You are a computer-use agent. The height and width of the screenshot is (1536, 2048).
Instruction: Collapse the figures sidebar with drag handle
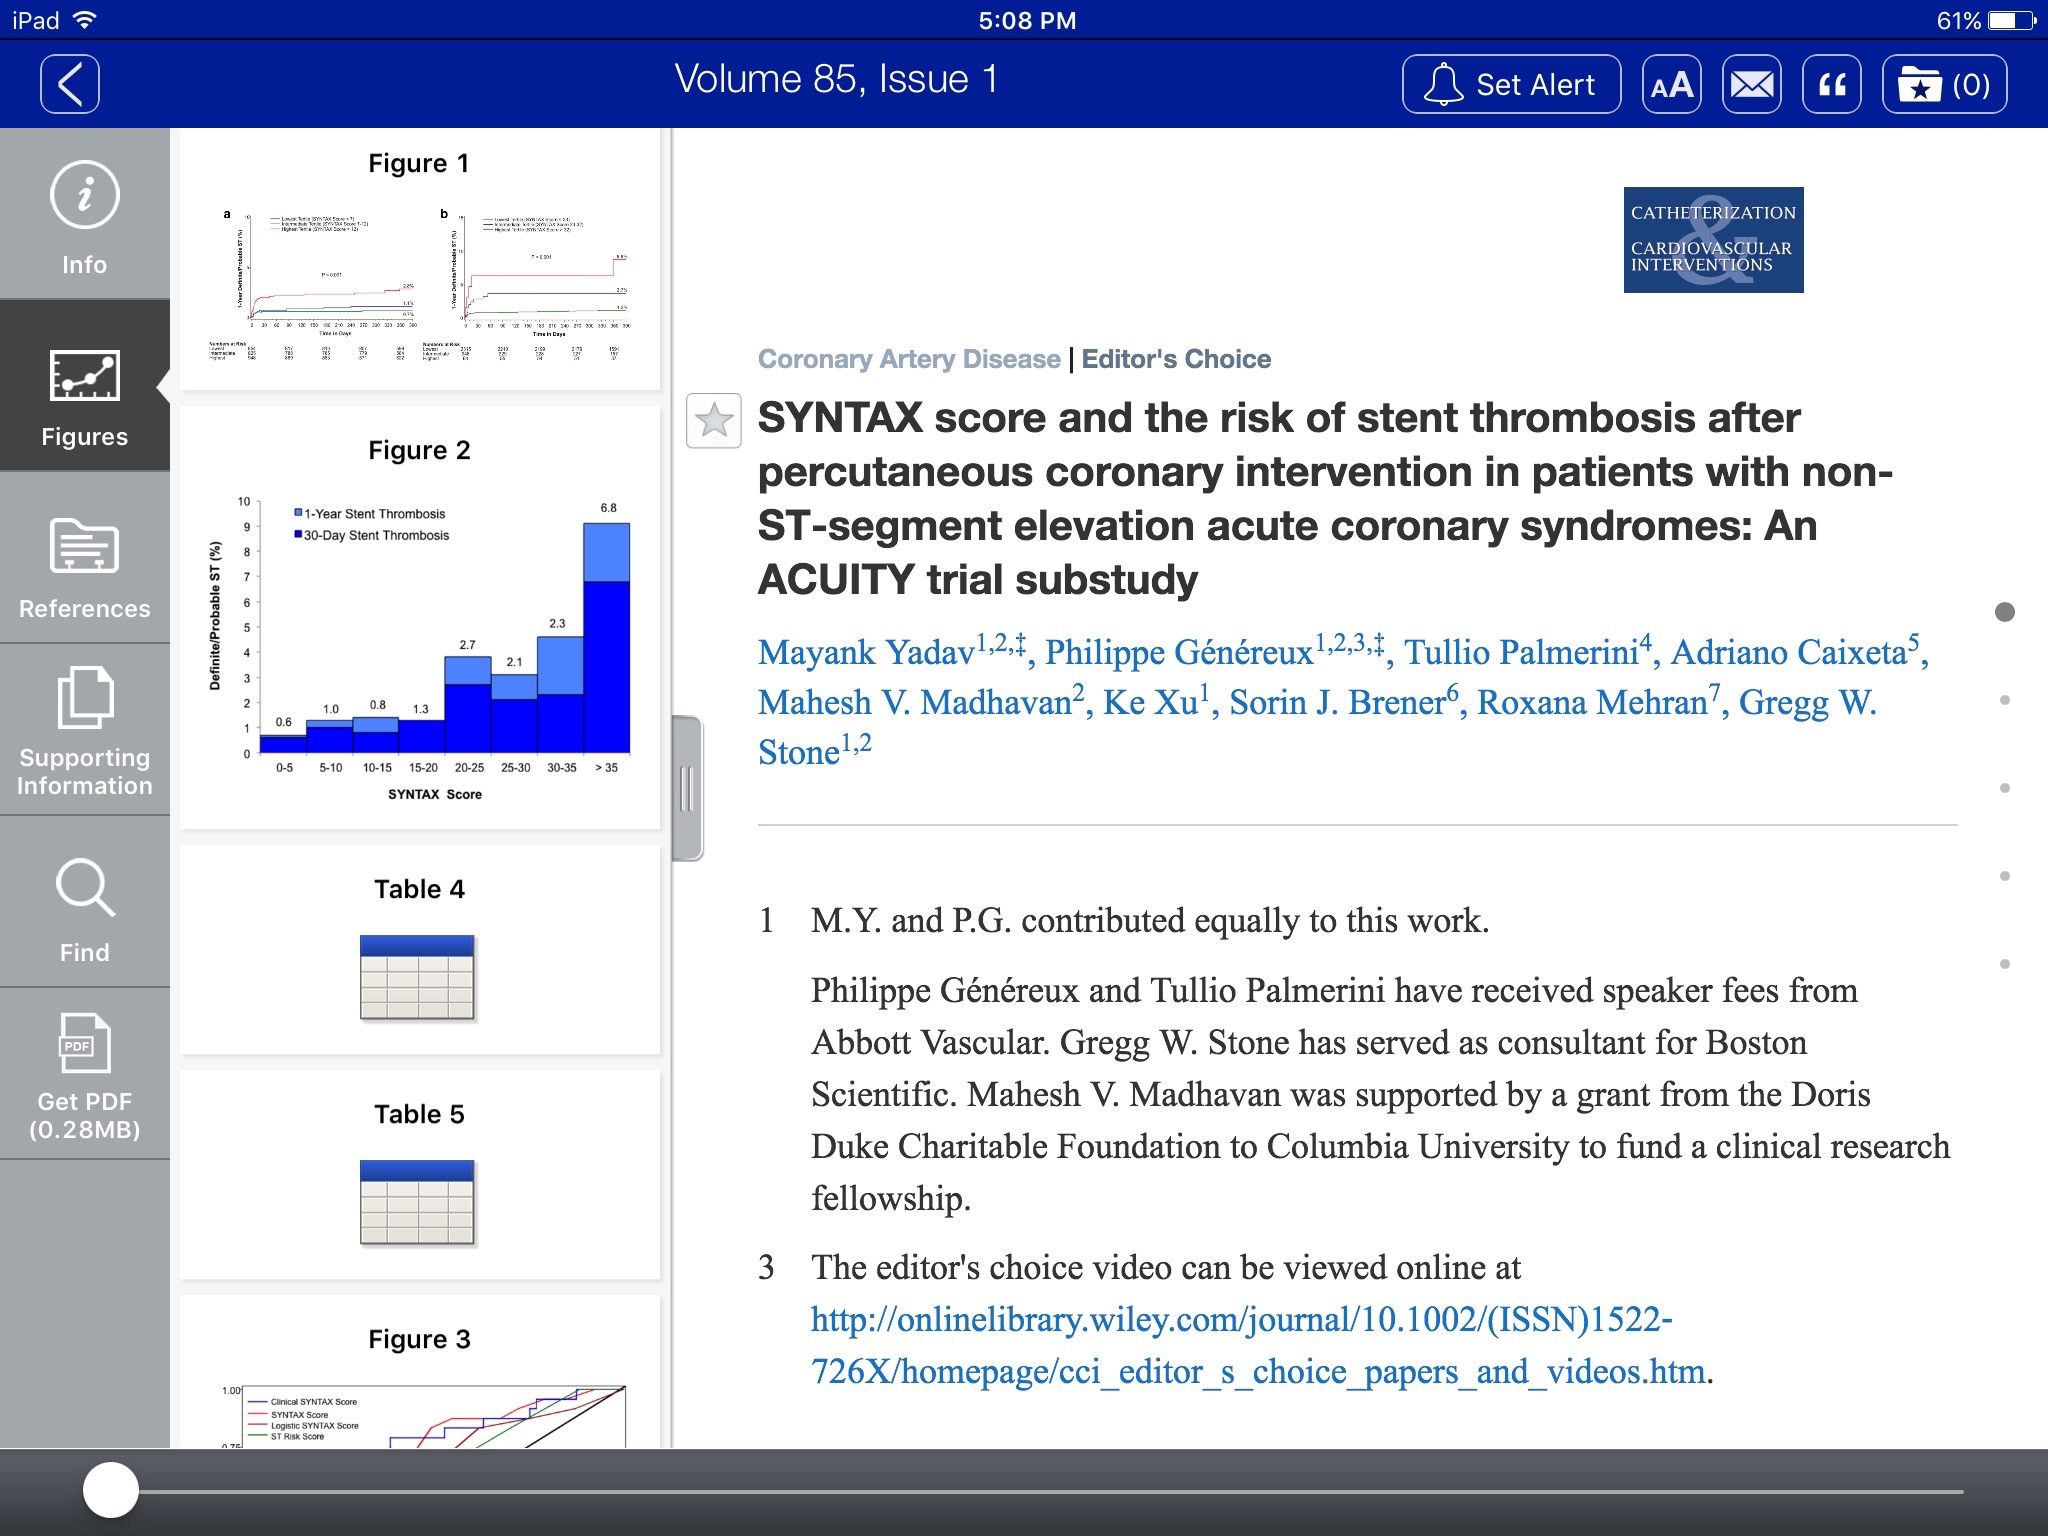pos(687,788)
